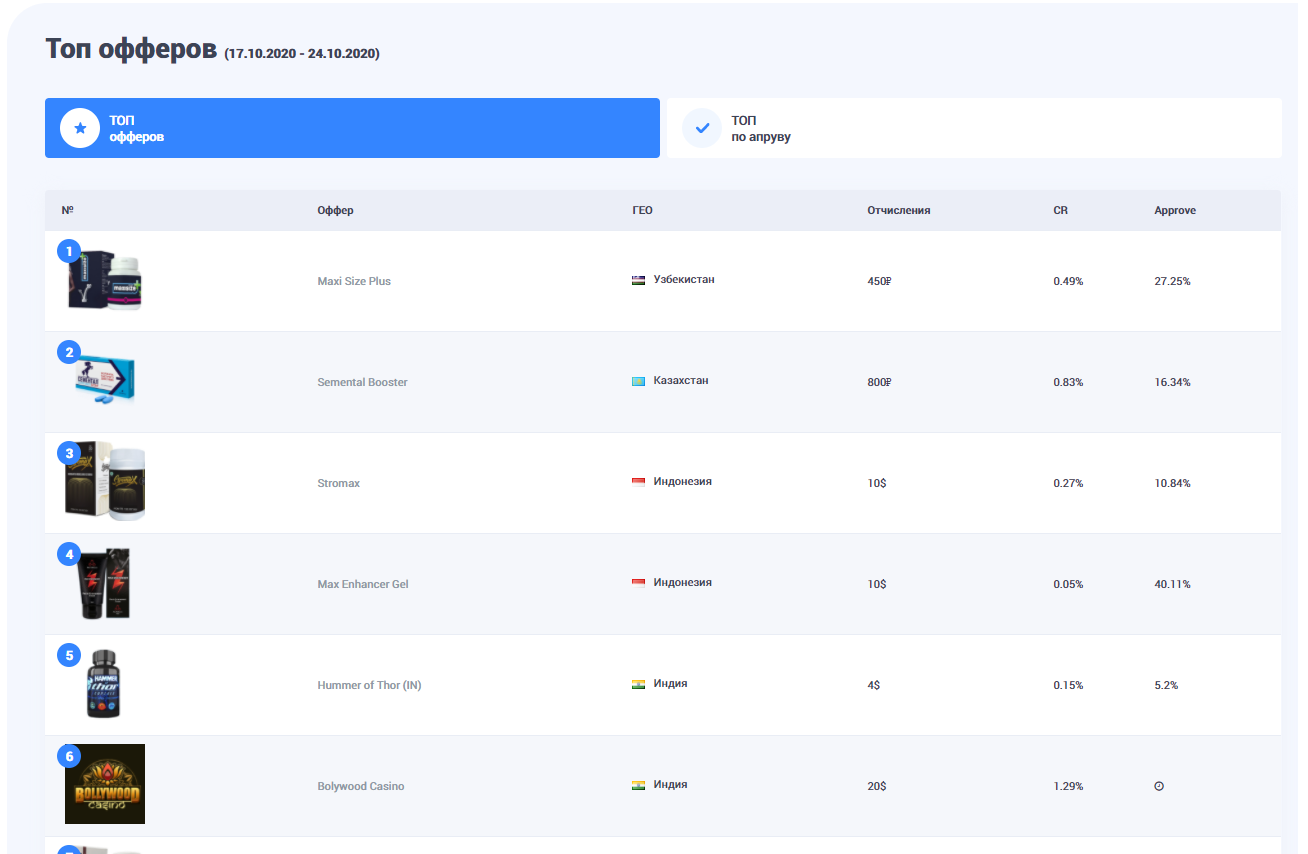
Task: Select the Казахстан geo text
Action: coord(681,380)
